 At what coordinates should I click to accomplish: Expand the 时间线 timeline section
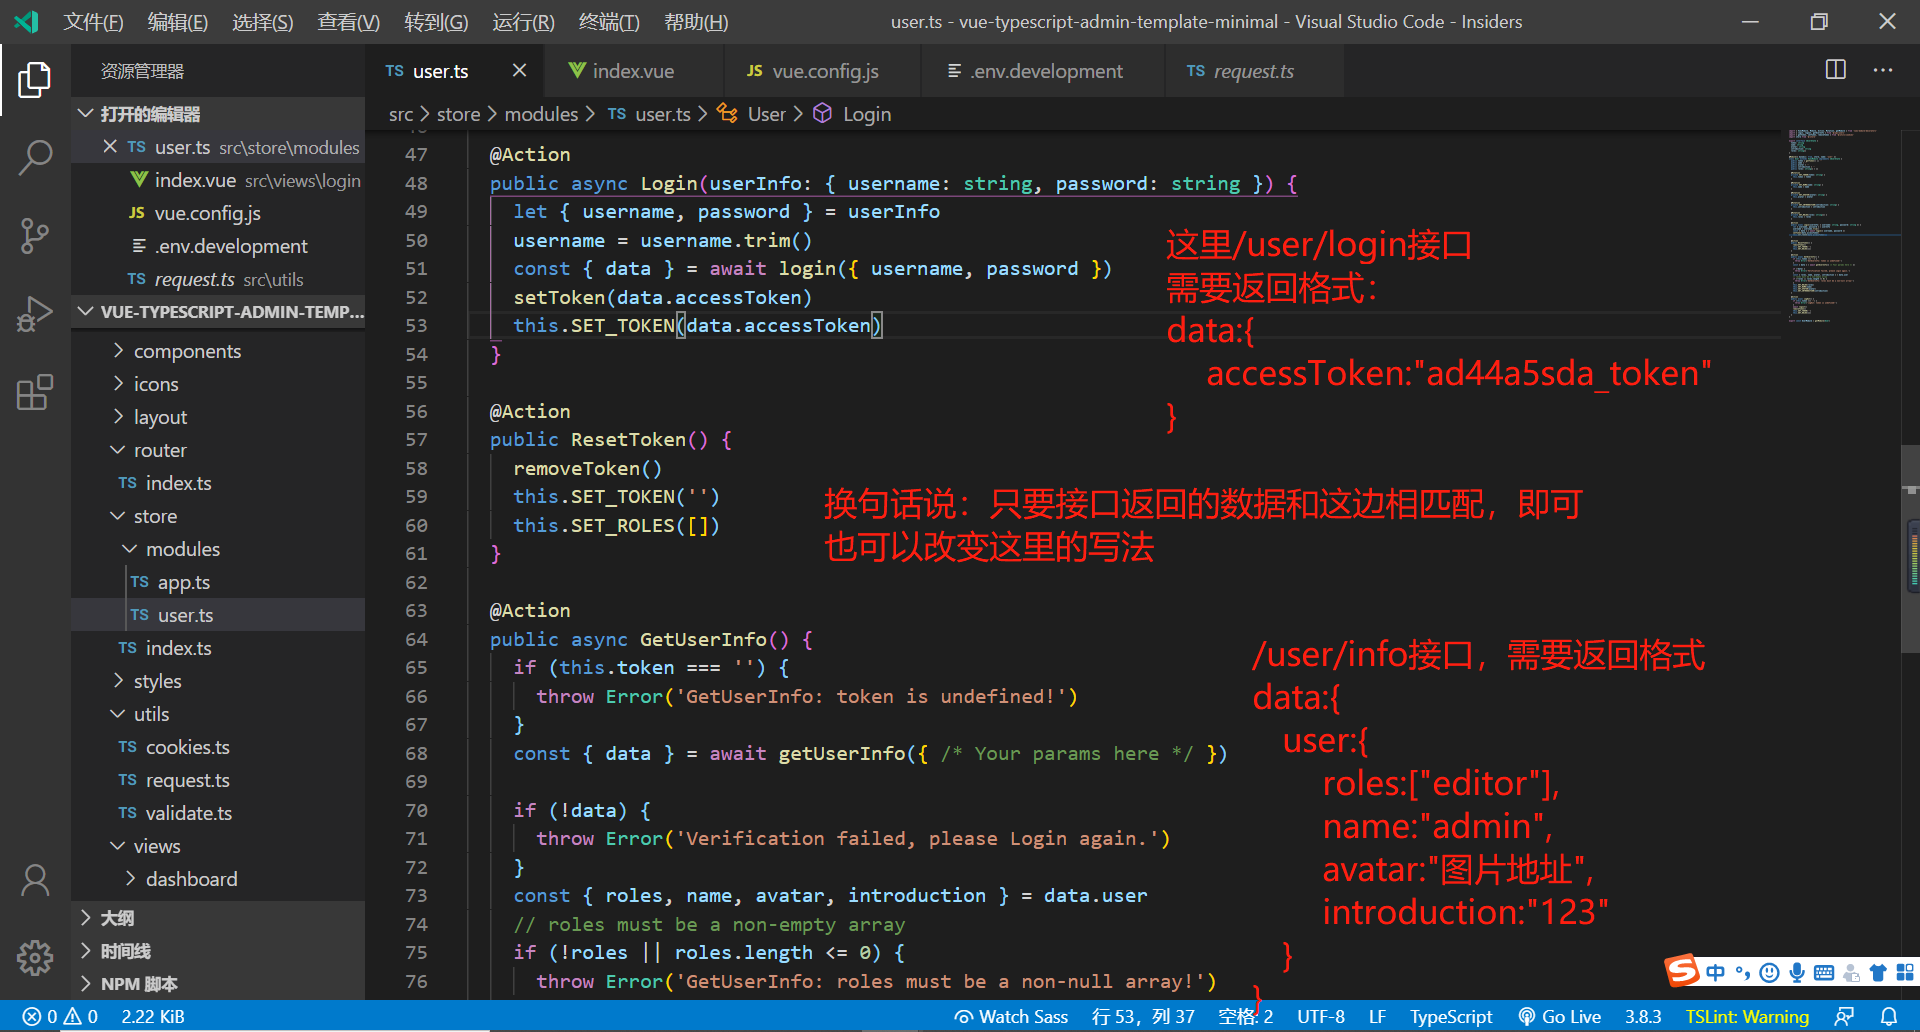[218, 951]
